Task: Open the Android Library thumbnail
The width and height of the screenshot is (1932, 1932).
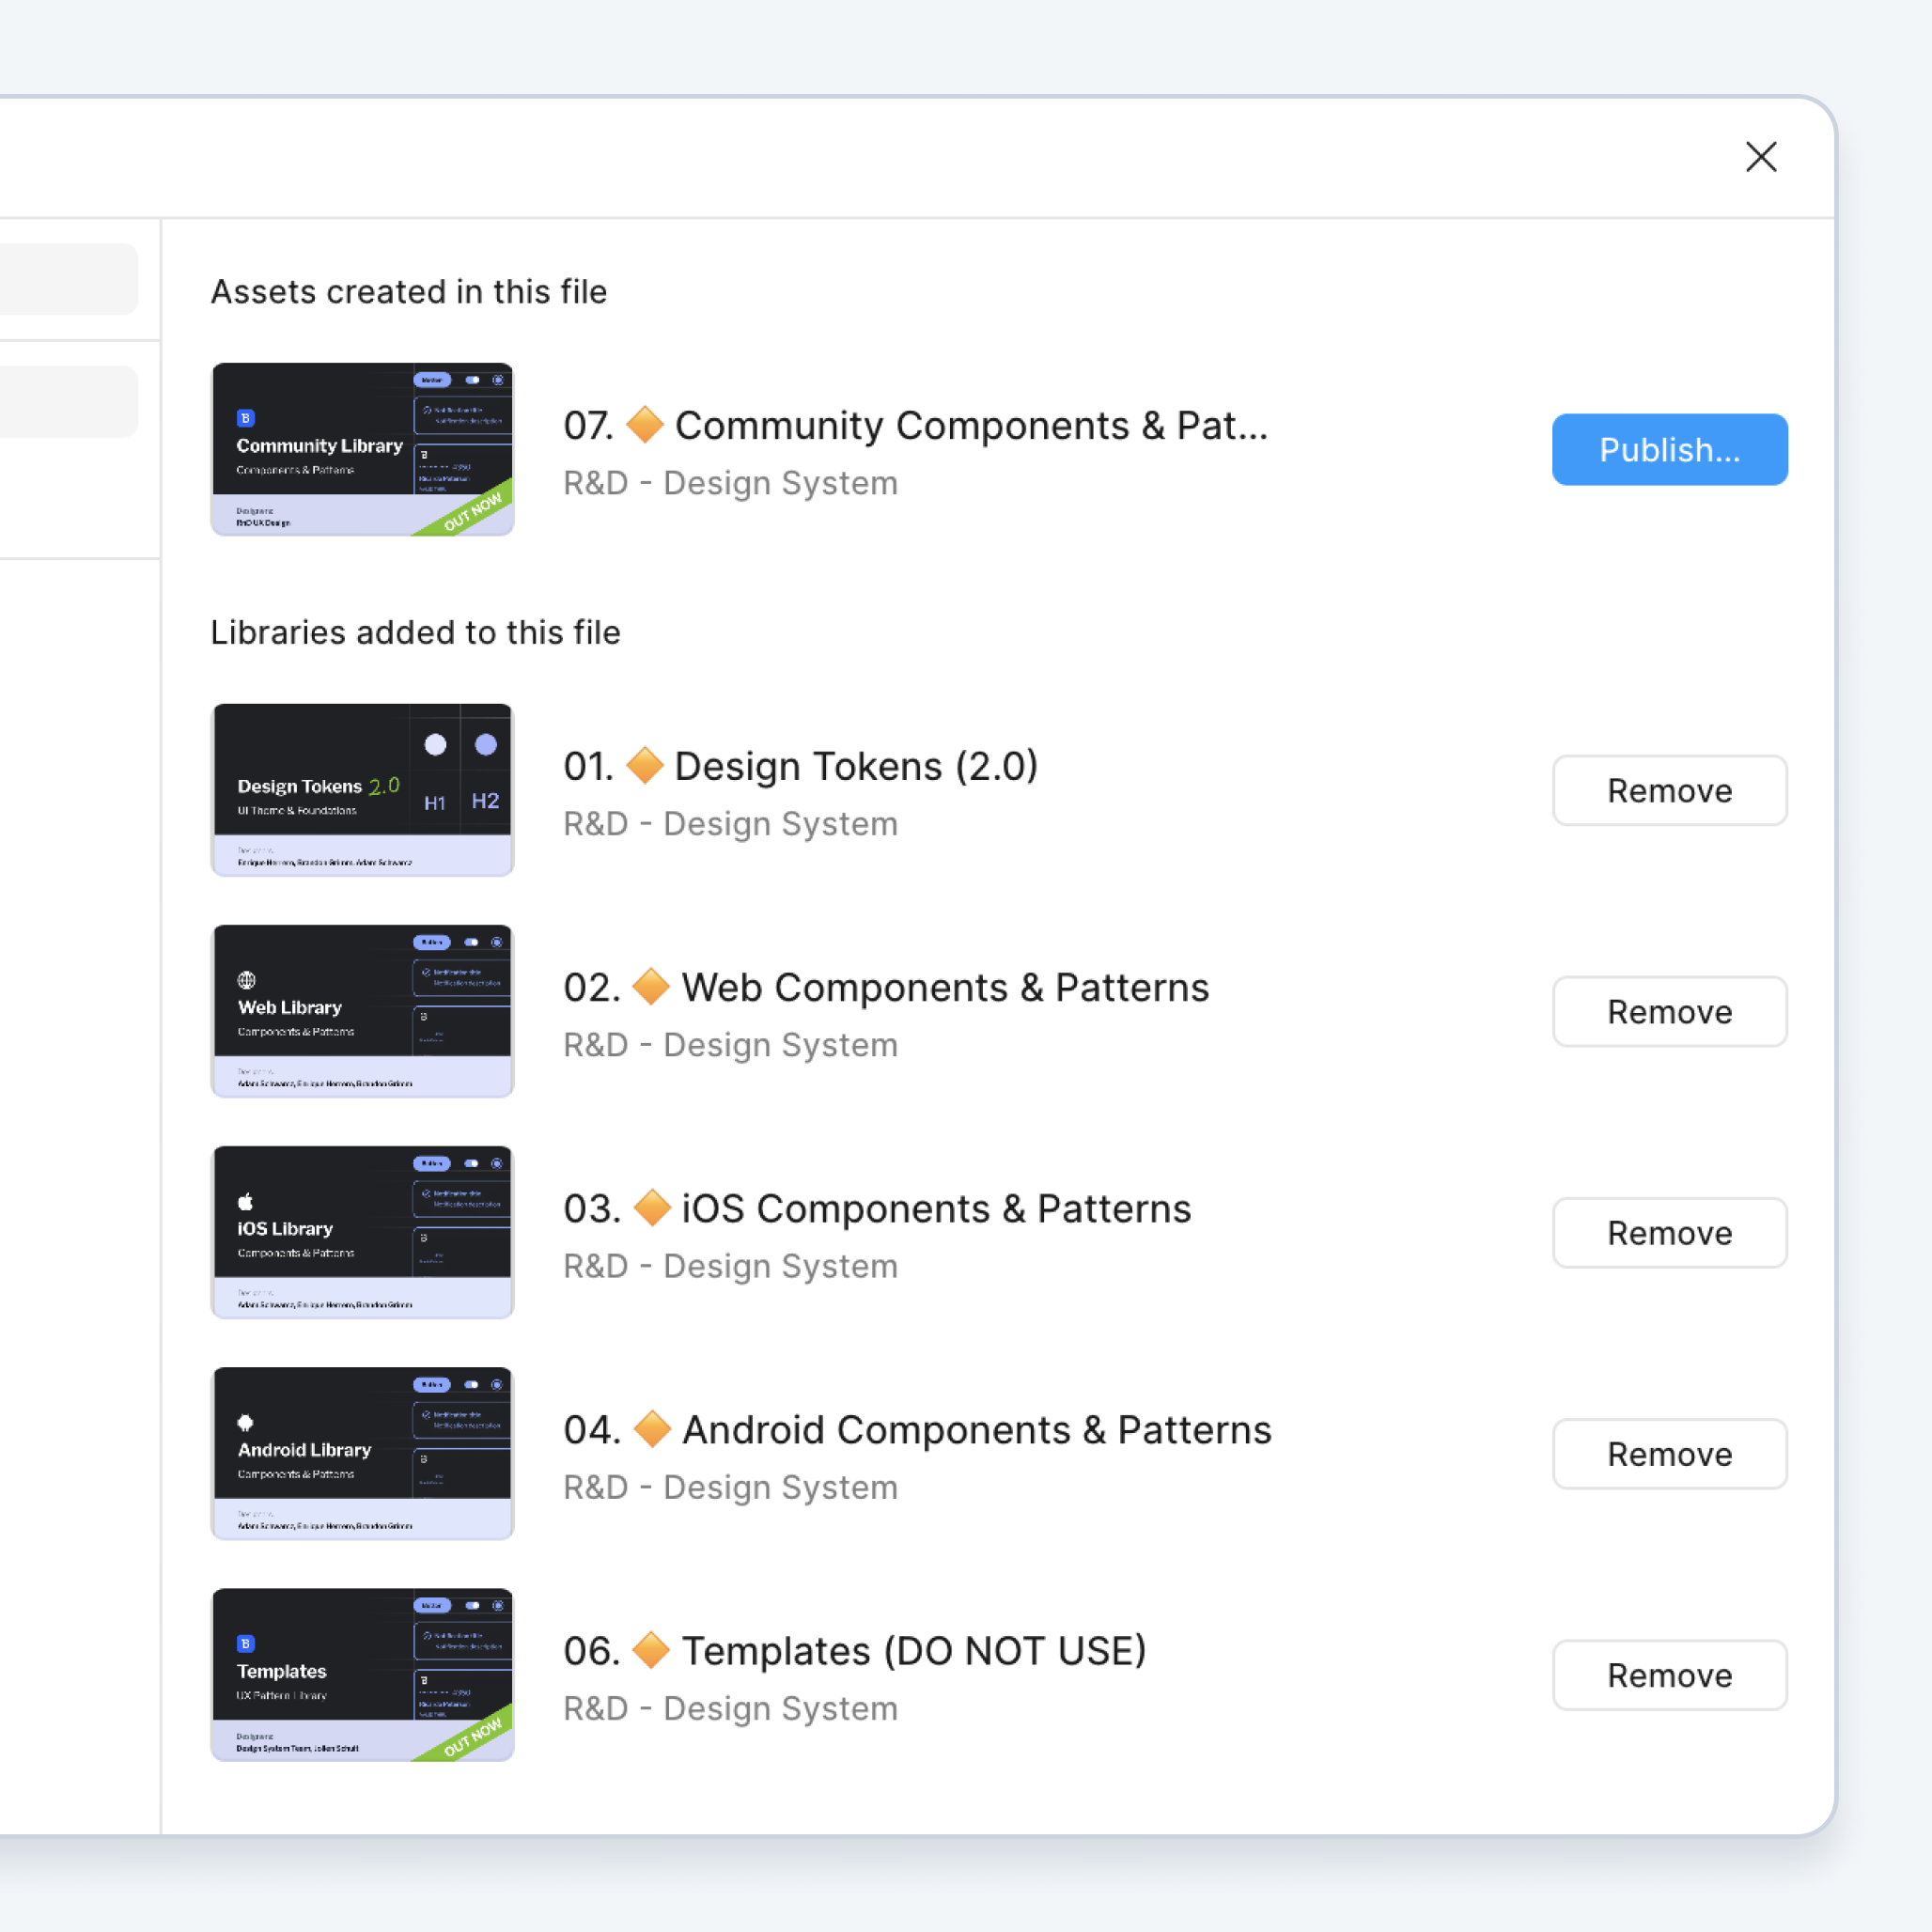Action: [362, 1453]
